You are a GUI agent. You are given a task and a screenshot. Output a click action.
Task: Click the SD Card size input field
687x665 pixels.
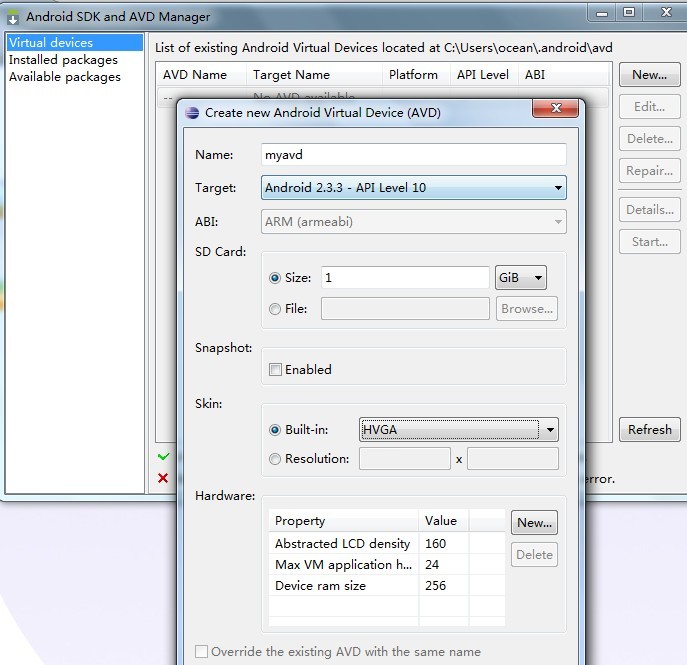(405, 278)
